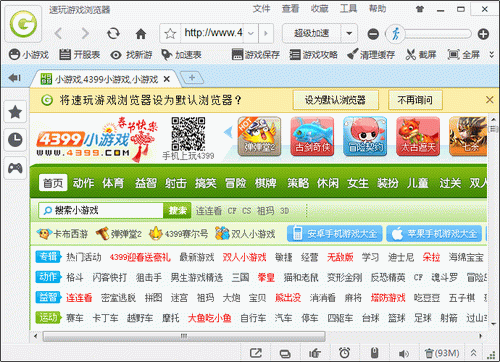Open 找新游 toolbar shortcut
This screenshot has width=500, height=362.
[x=132, y=55]
